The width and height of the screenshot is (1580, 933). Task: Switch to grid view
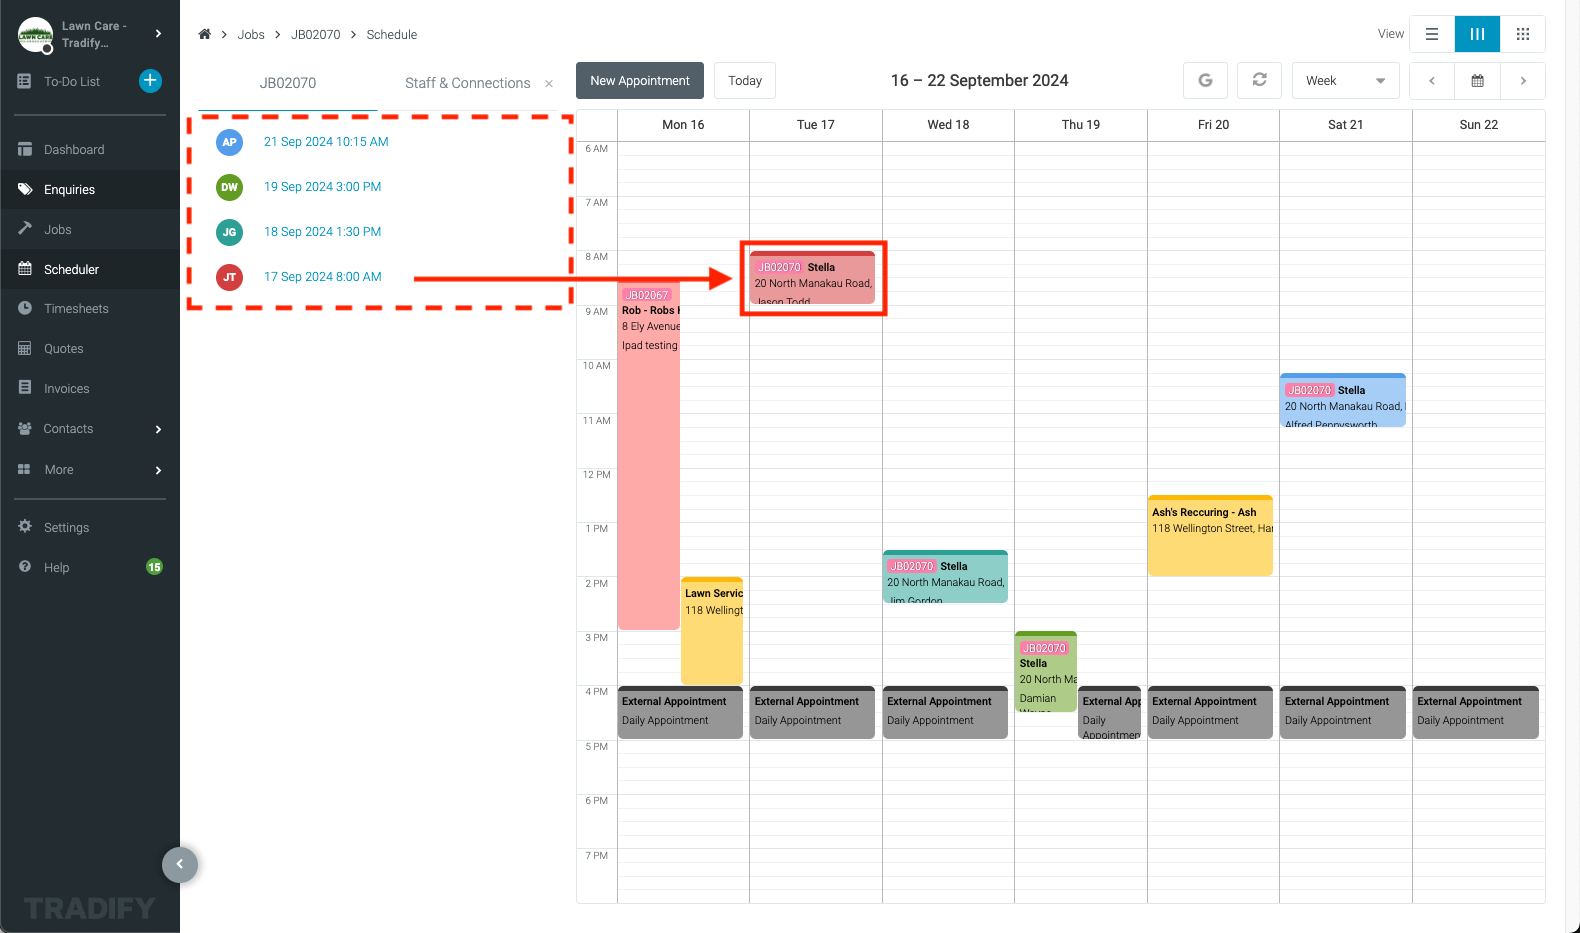point(1523,34)
